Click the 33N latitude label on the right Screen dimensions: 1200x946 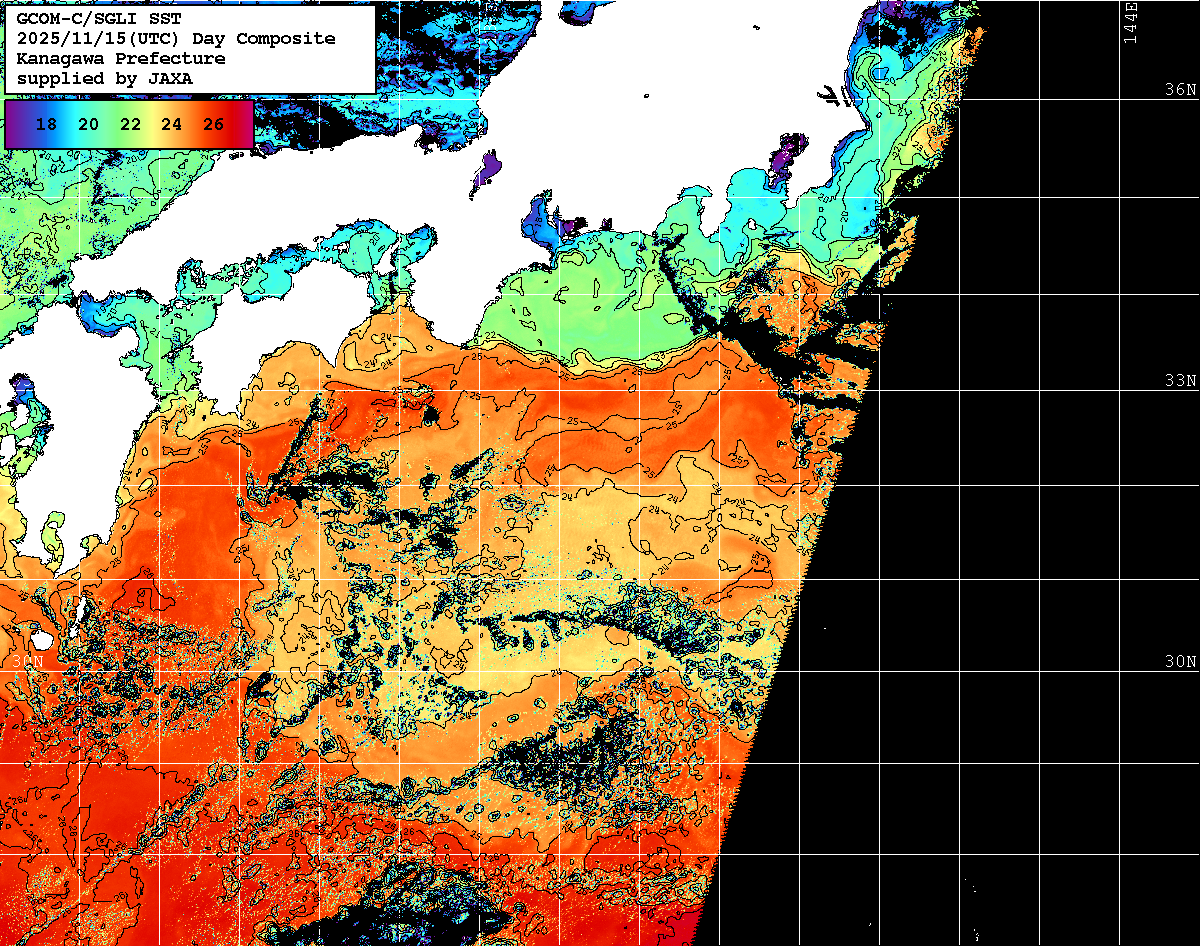(1179, 381)
